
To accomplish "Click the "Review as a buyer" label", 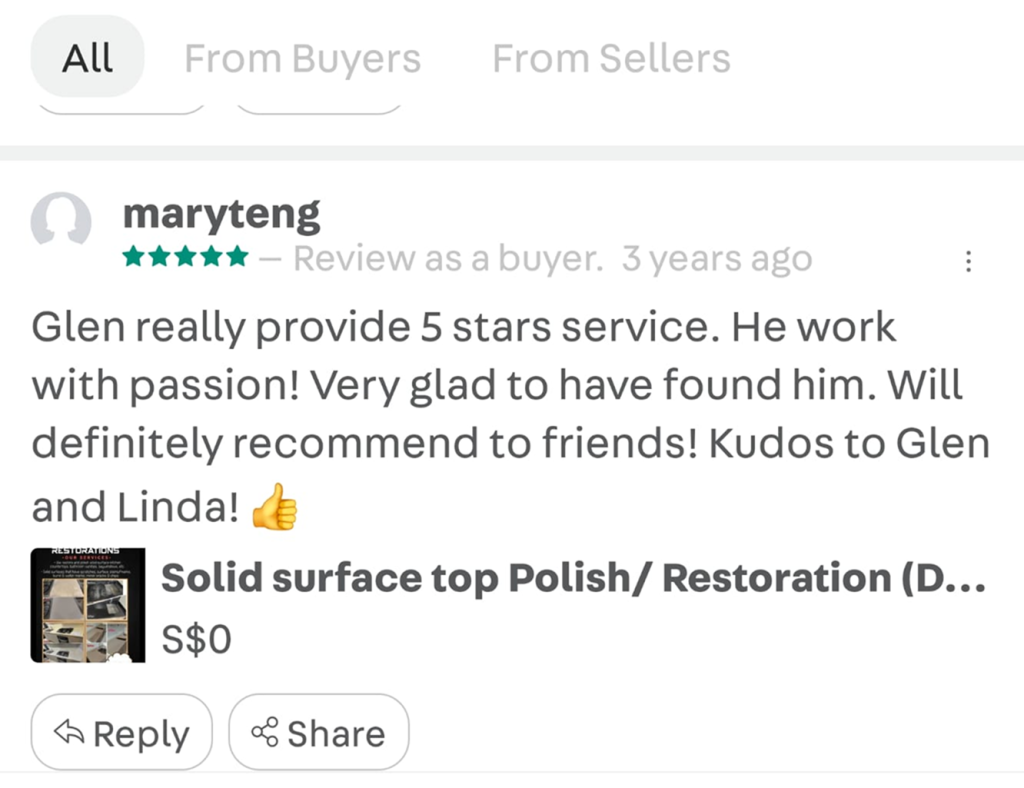I will pyautogui.click(x=448, y=259).
